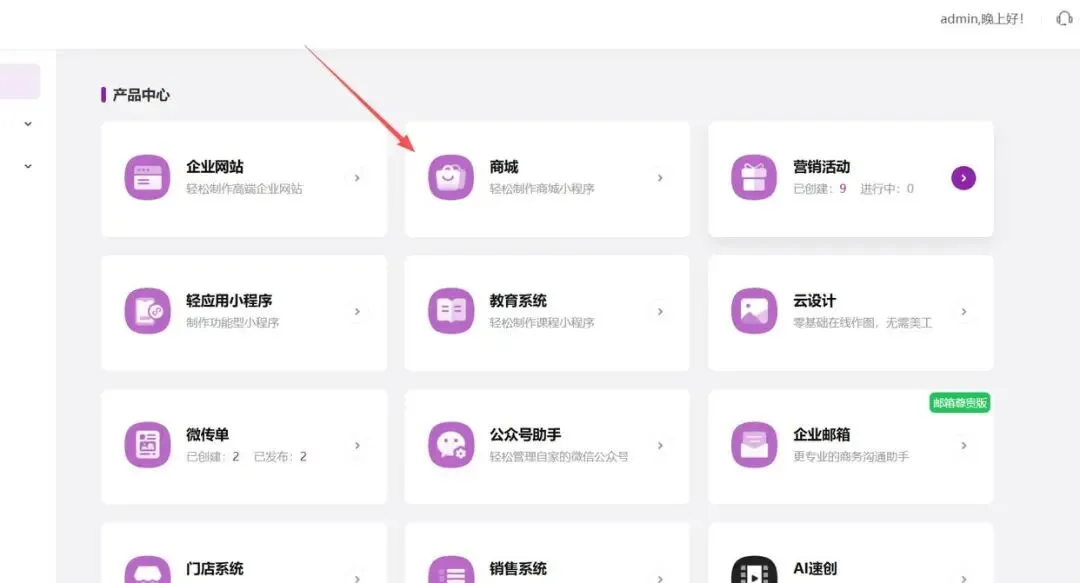Image resolution: width=1080 pixels, height=583 pixels.
Task: Click the 制作功能型小程序 description
Action: point(233,323)
